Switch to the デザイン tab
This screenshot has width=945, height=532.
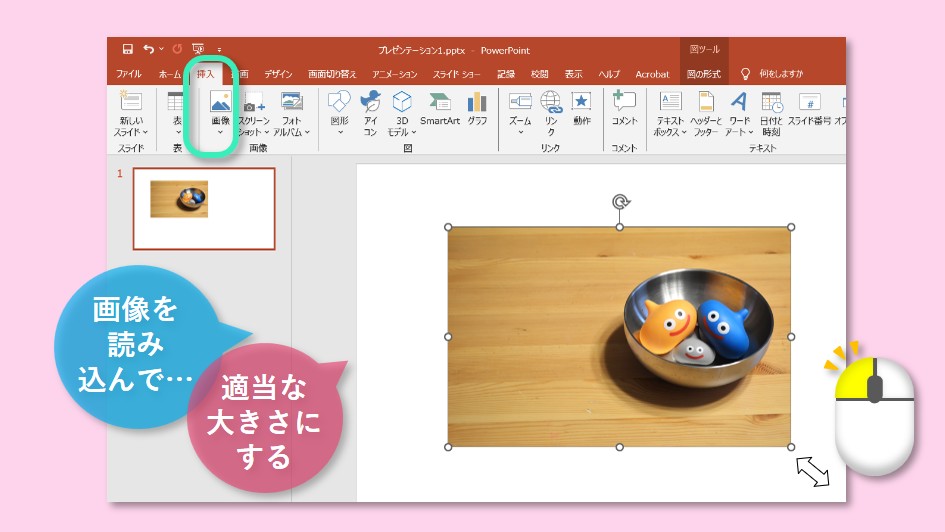[278, 74]
